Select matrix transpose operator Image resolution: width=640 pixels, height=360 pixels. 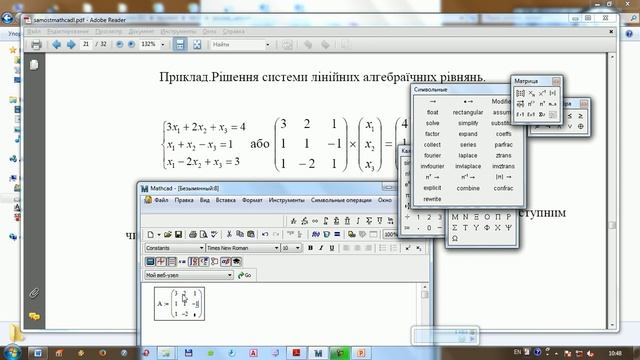542,104
